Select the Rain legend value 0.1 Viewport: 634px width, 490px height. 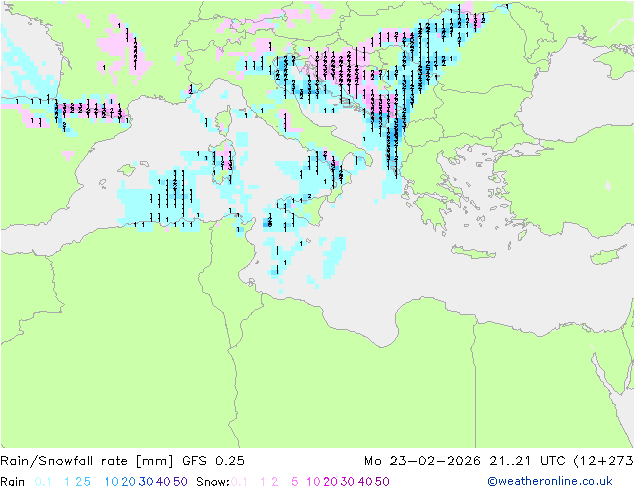pos(43,482)
